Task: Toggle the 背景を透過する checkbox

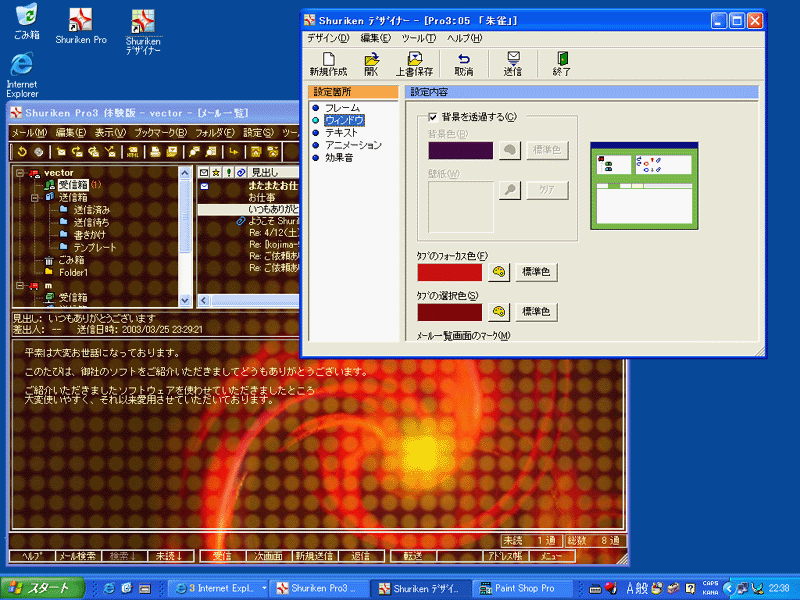Action: (433, 117)
